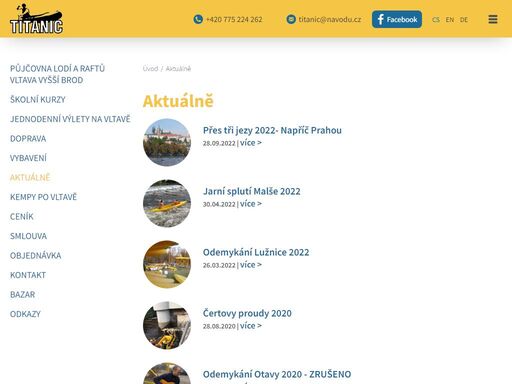Viewport: 512px width, 384px height.
Task: Click date 28.08.2020
Action: [x=219, y=326]
